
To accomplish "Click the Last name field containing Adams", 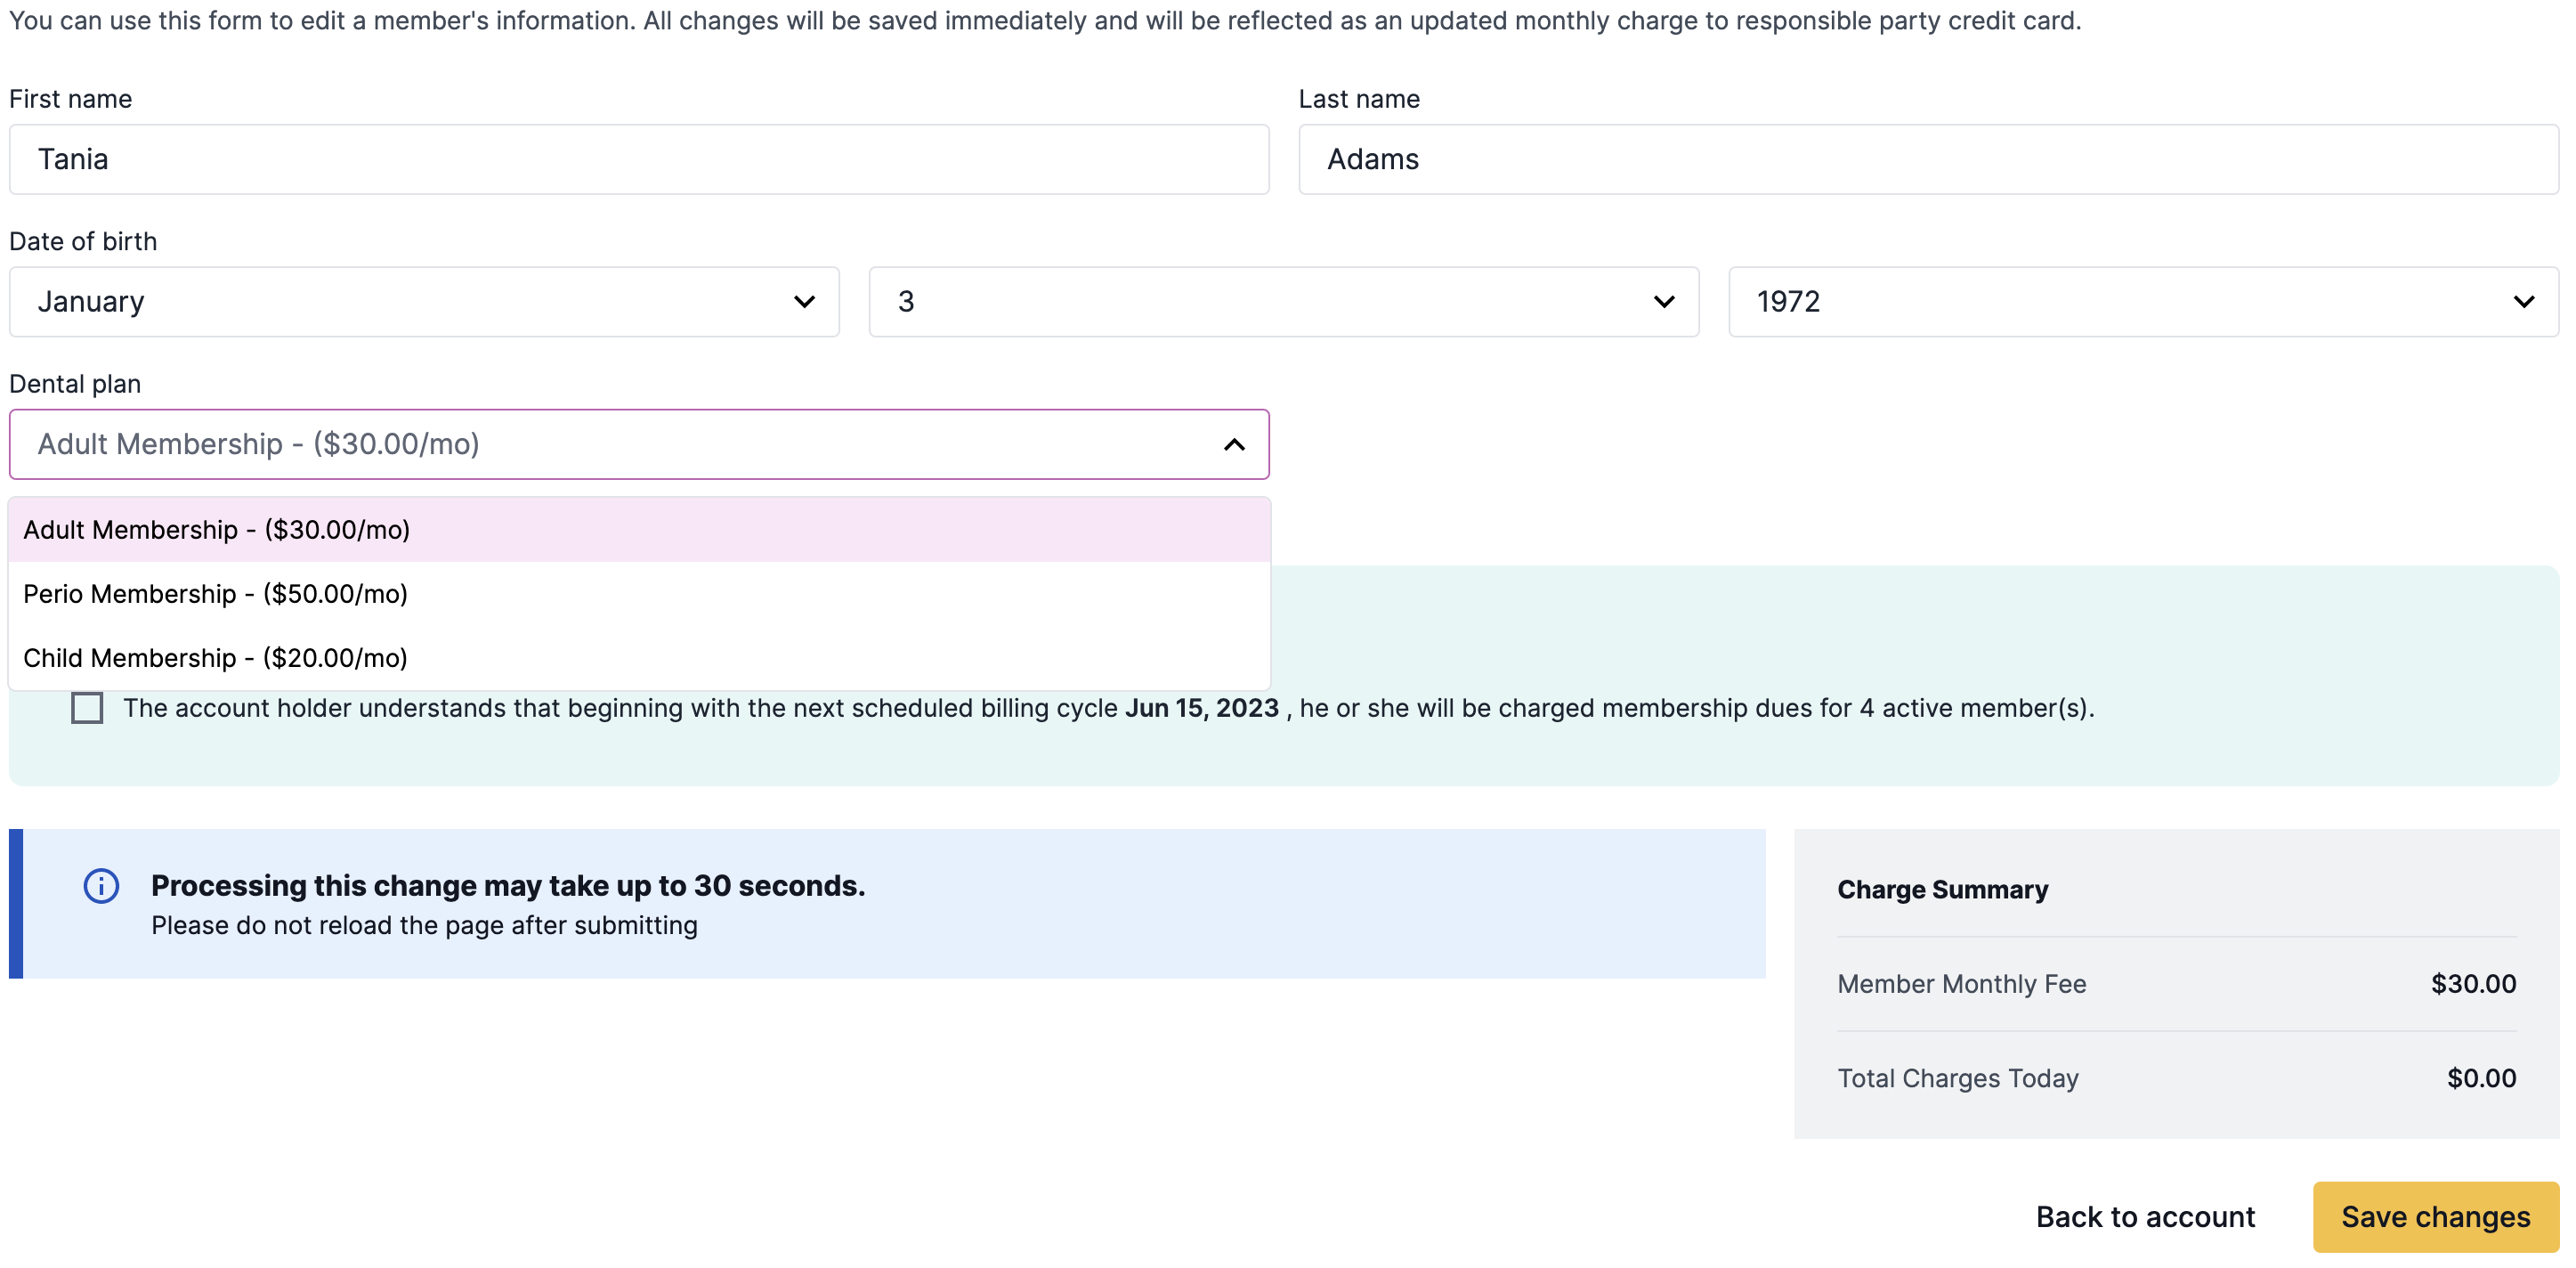I will 1927,160.
